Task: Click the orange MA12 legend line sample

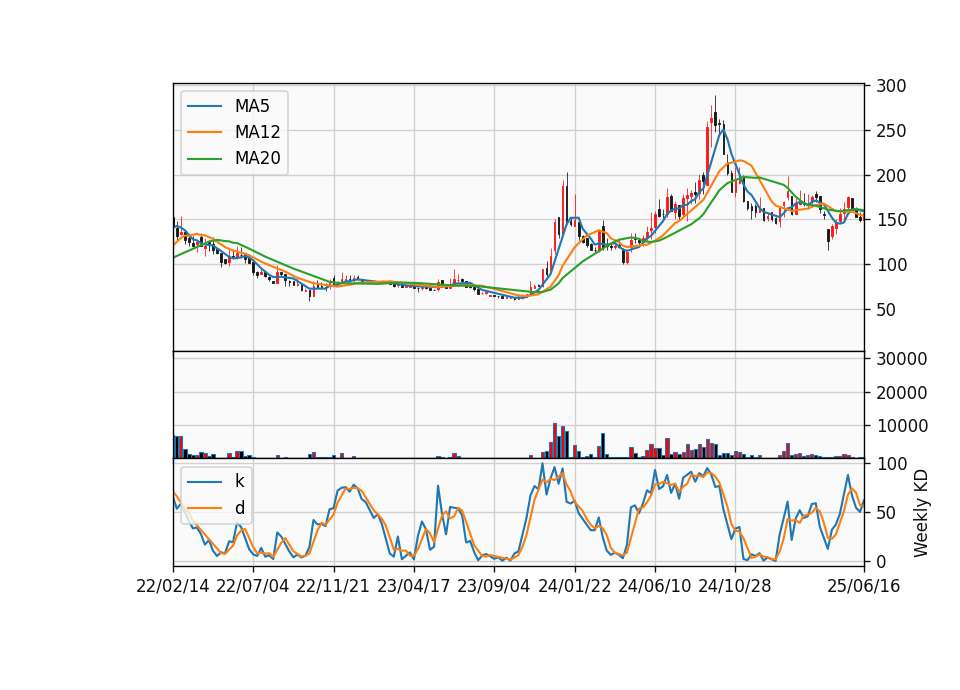Action: click(x=204, y=132)
